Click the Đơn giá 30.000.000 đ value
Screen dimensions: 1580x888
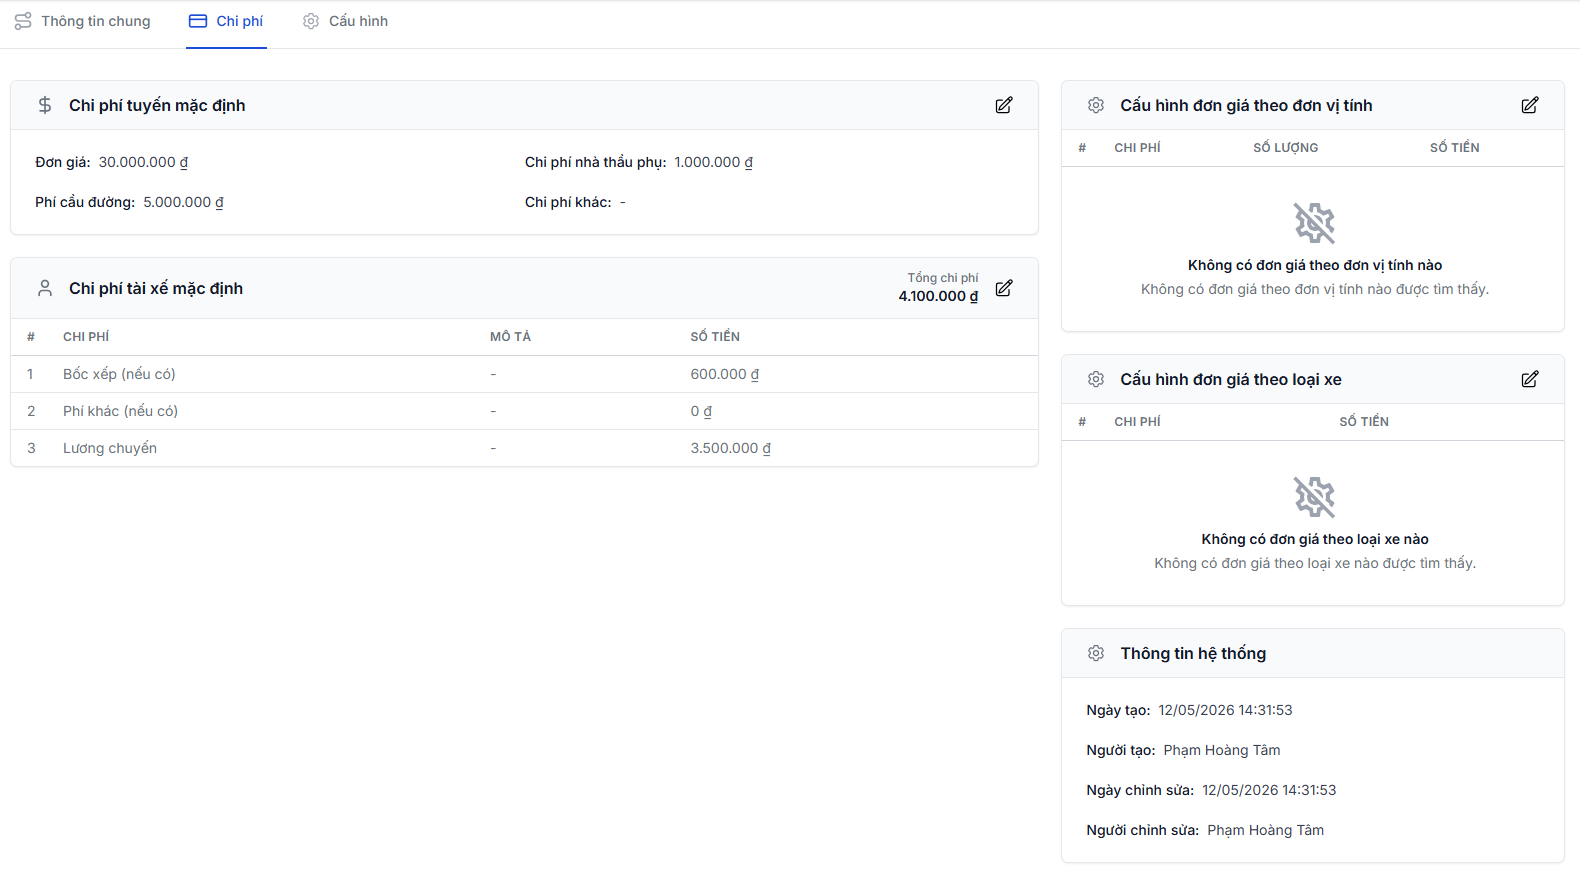click(143, 162)
